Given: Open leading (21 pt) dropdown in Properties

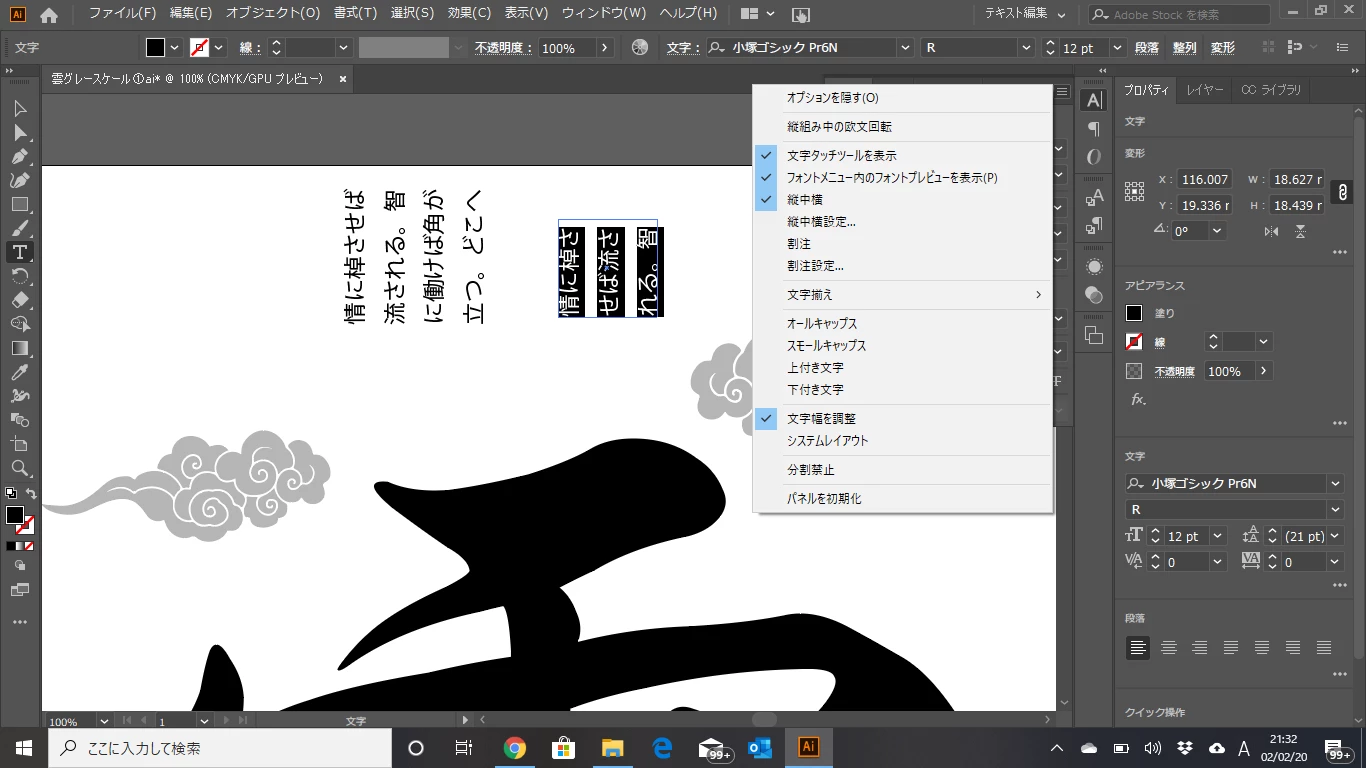Looking at the screenshot, I should pyautogui.click(x=1336, y=536).
